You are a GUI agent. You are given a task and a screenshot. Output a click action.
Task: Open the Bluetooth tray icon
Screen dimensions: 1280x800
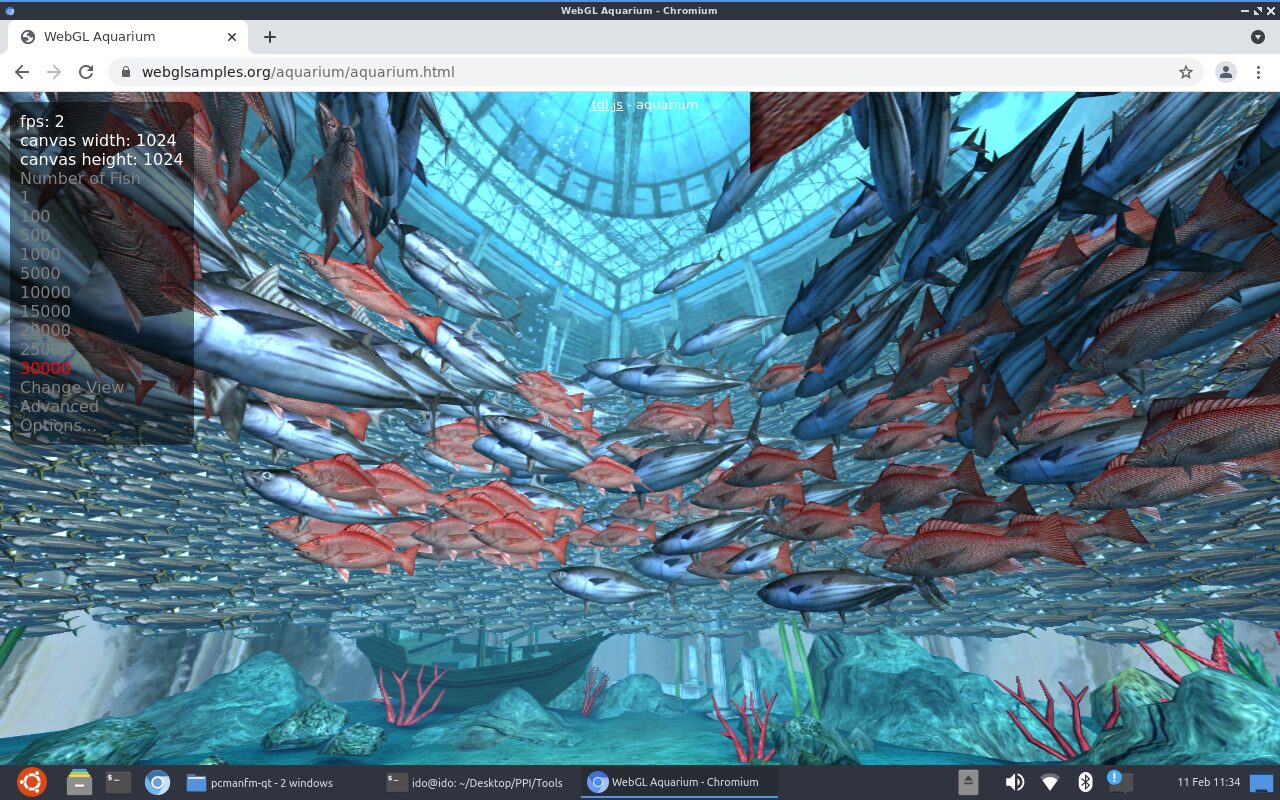point(1085,782)
